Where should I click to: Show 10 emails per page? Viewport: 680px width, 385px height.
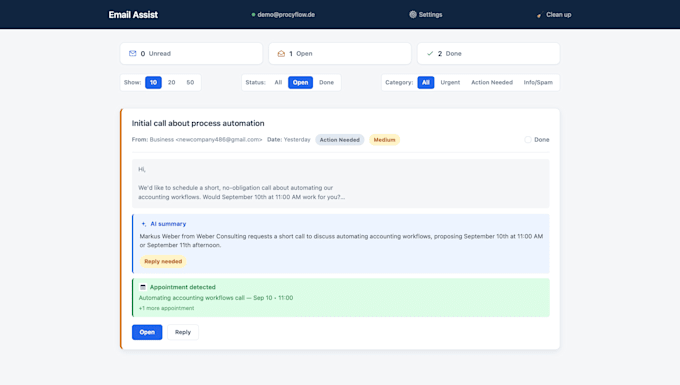(x=154, y=82)
